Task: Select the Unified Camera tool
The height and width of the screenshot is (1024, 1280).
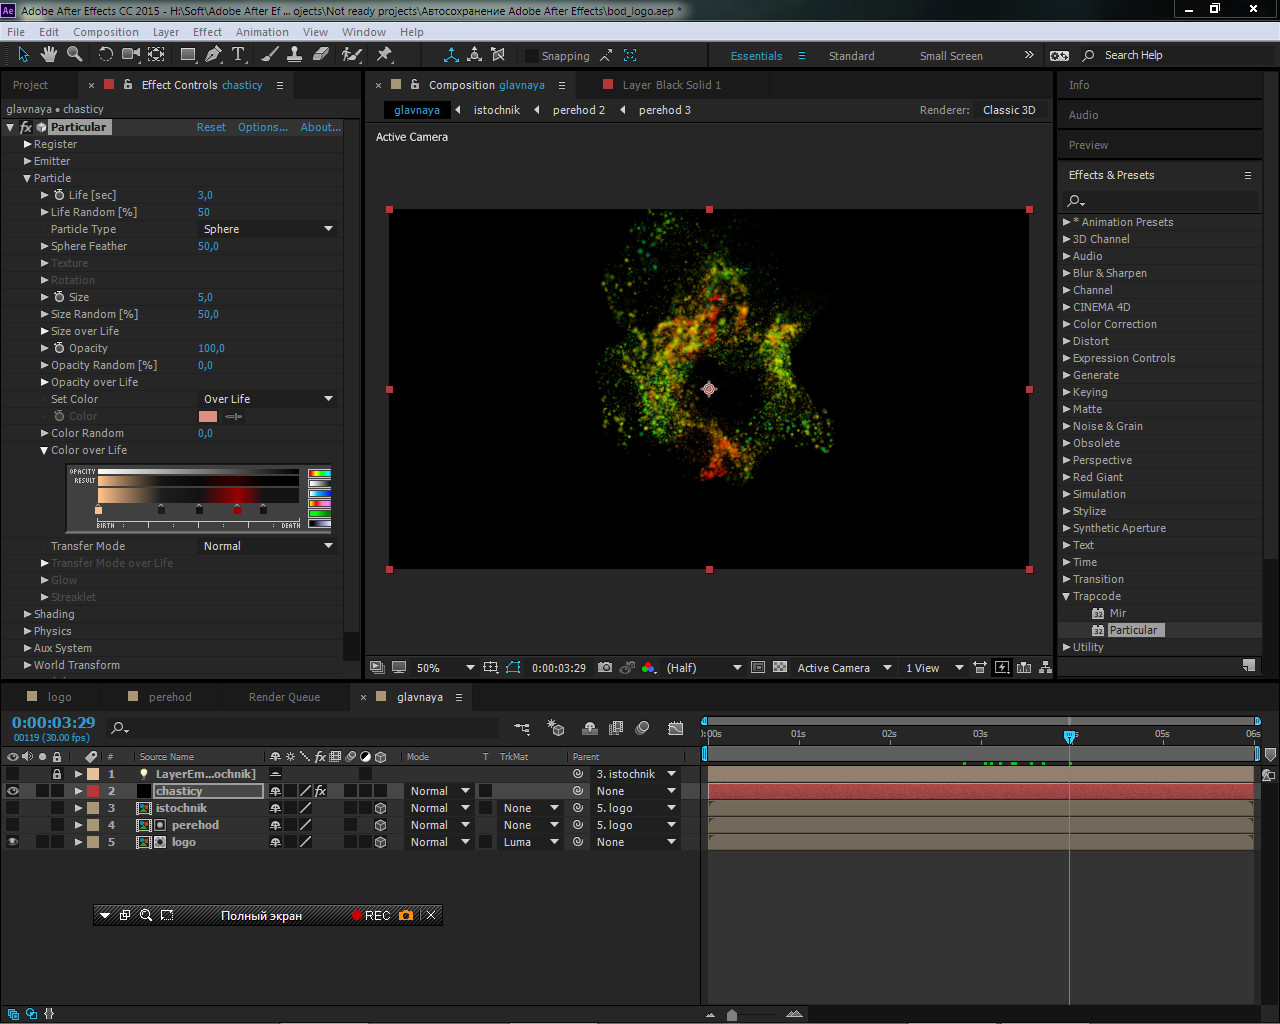Action: pyautogui.click(x=131, y=55)
